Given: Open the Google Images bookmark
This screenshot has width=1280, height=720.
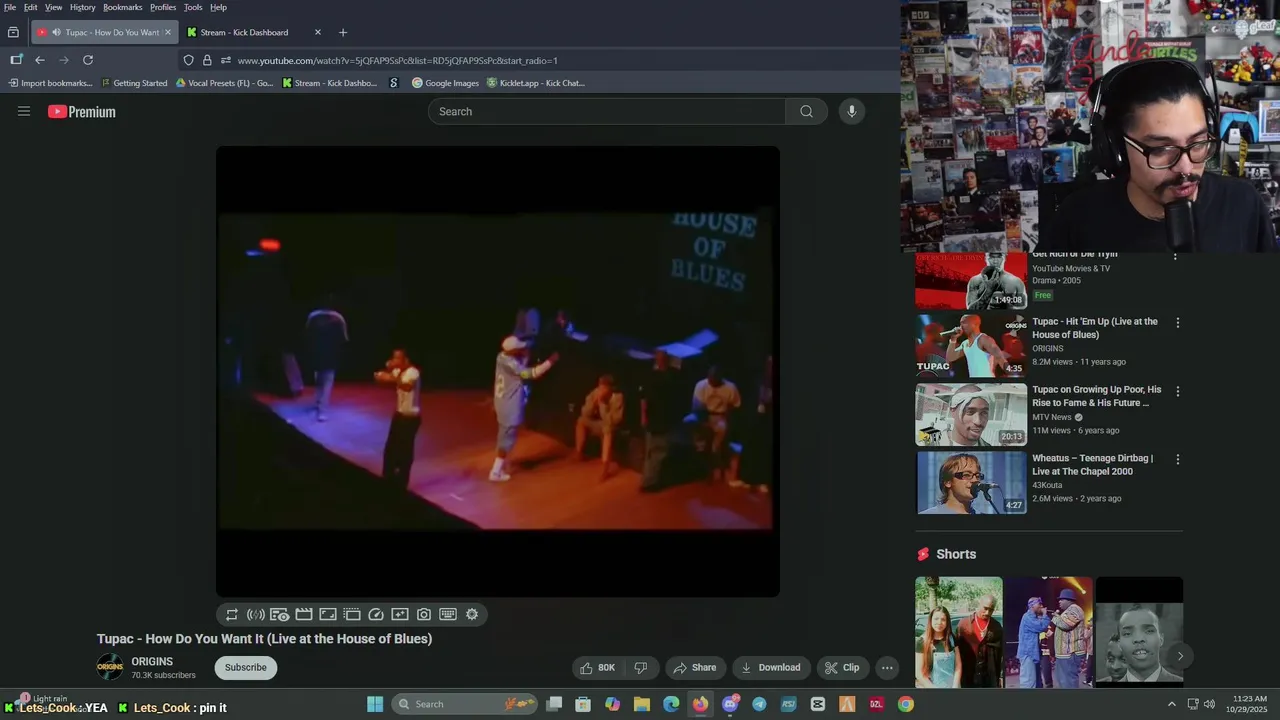Looking at the screenshot, I should tap(445, 83).
